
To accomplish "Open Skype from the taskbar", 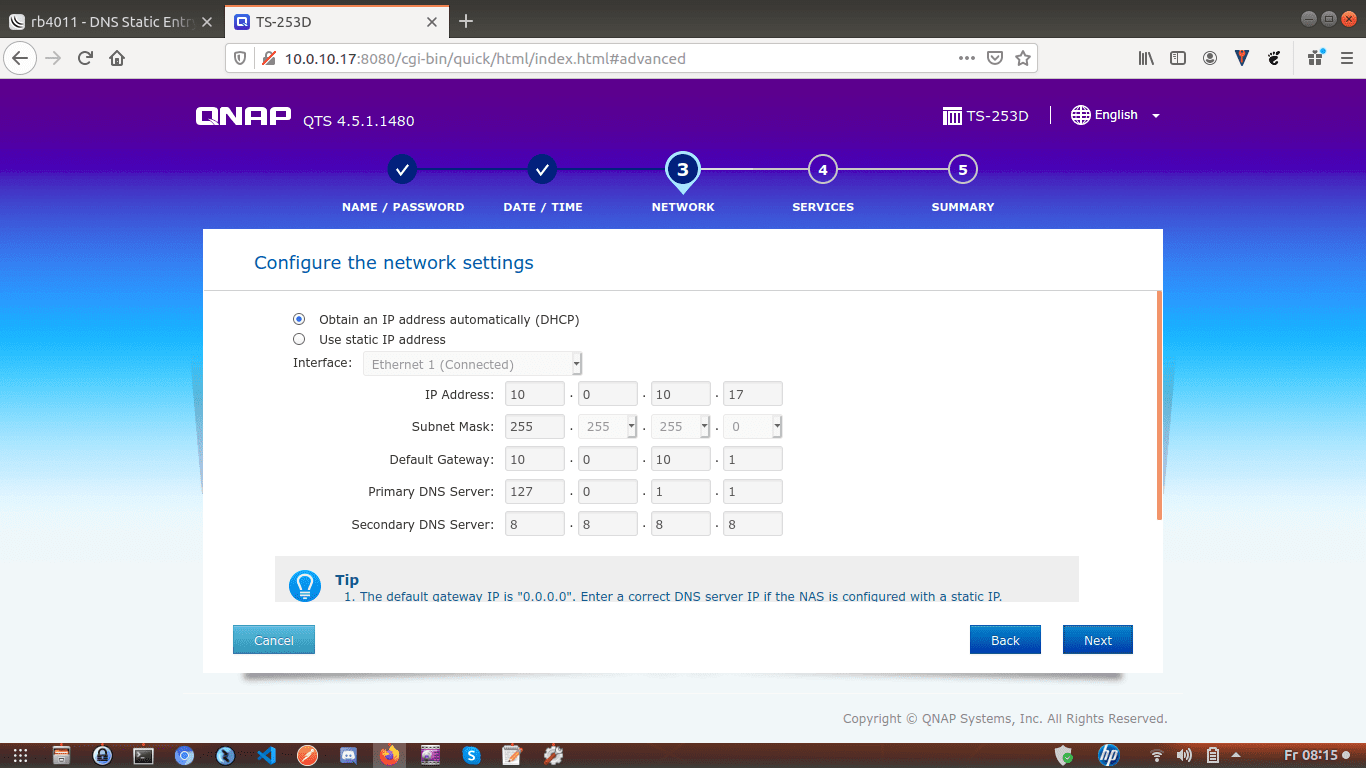I will (x=471, y=755).
